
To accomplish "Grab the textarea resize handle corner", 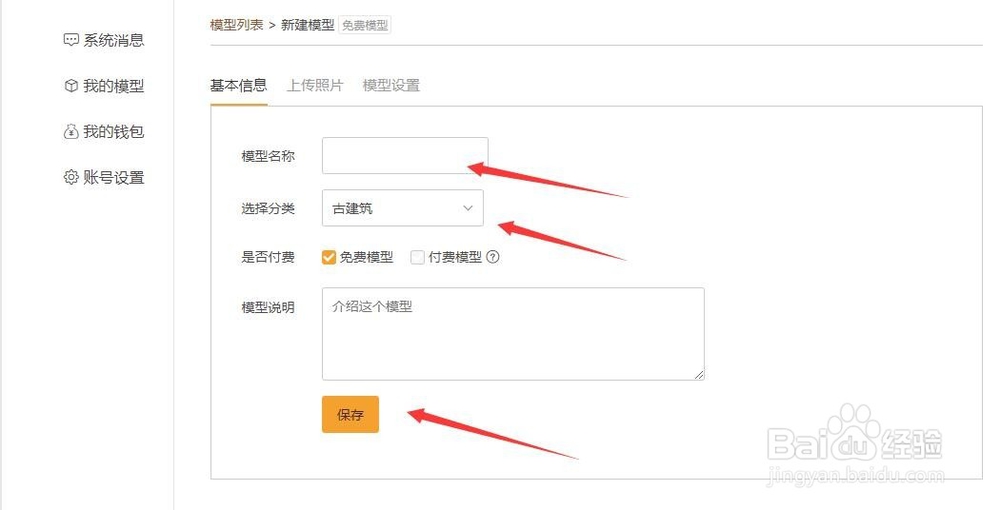I will click(700, 375).
